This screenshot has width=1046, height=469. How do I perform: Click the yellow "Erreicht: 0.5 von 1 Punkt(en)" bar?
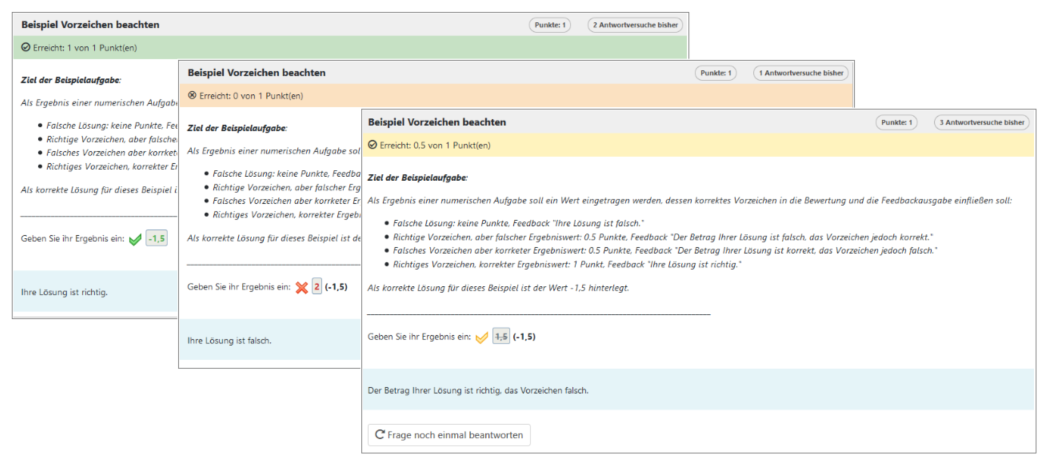pos(700,145)
